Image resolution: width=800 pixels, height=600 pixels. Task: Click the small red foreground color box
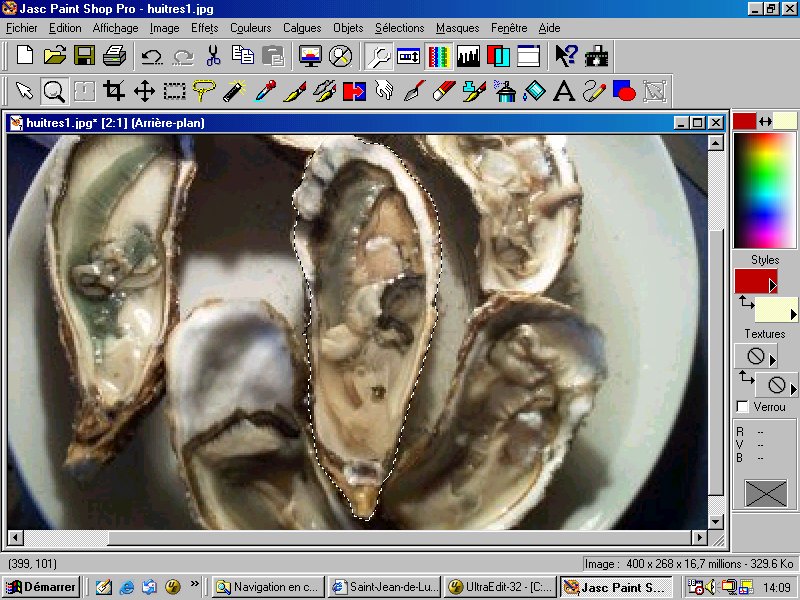744,121
